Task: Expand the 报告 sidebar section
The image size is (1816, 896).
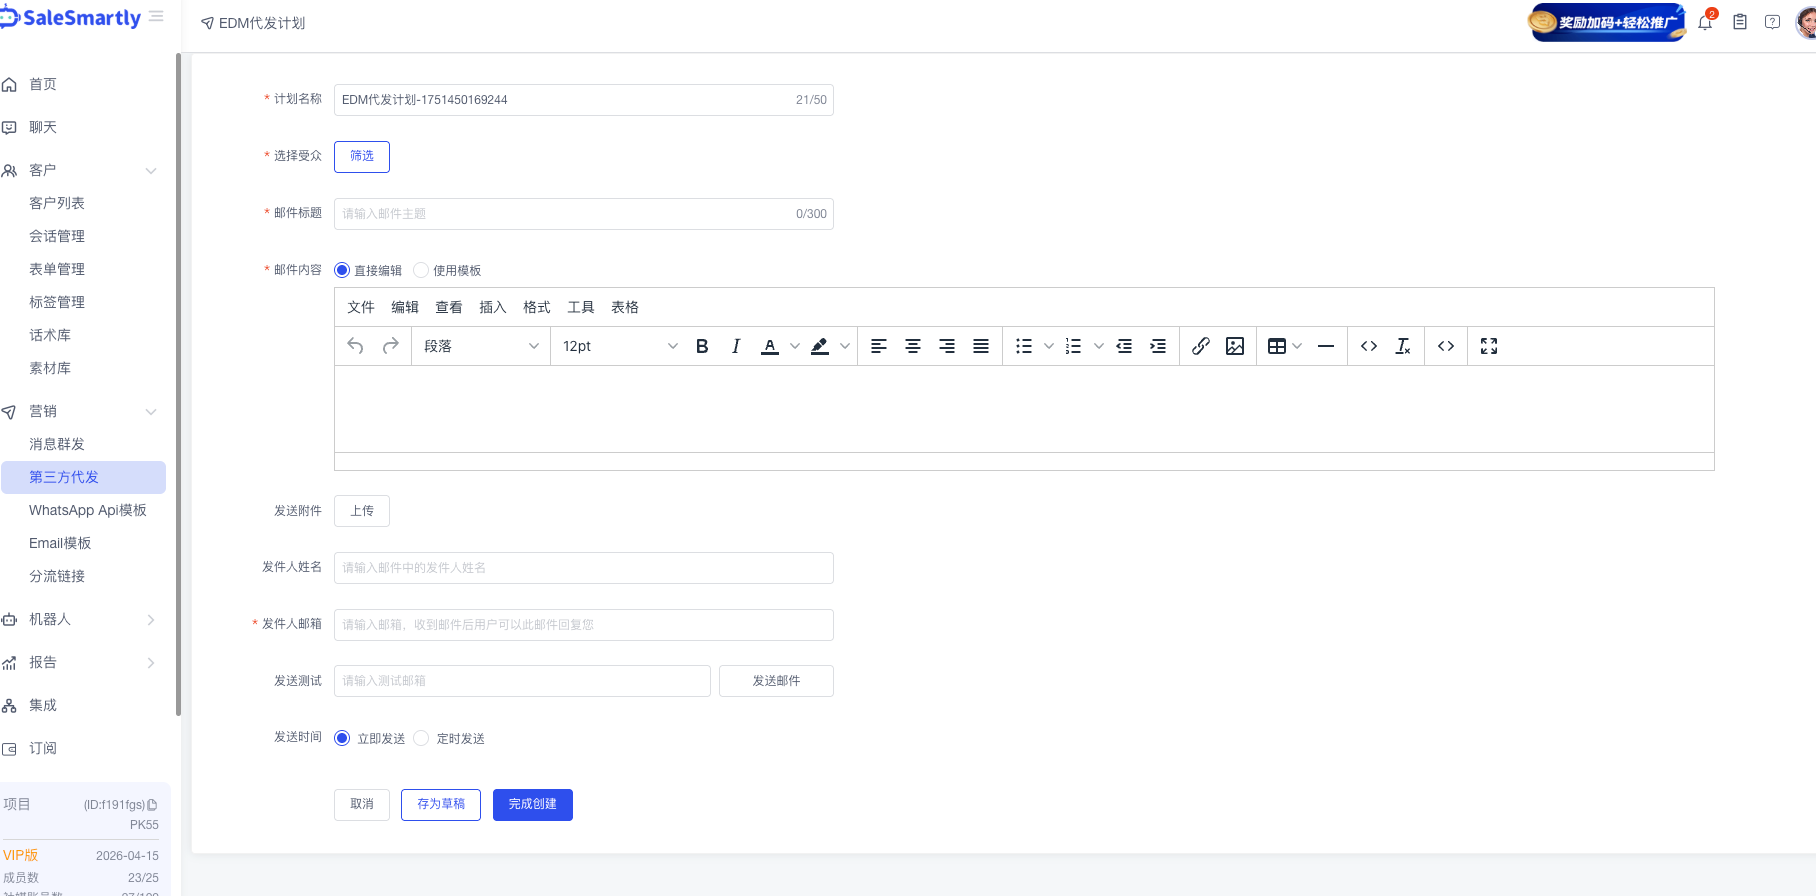Action: tap(151, 663)
